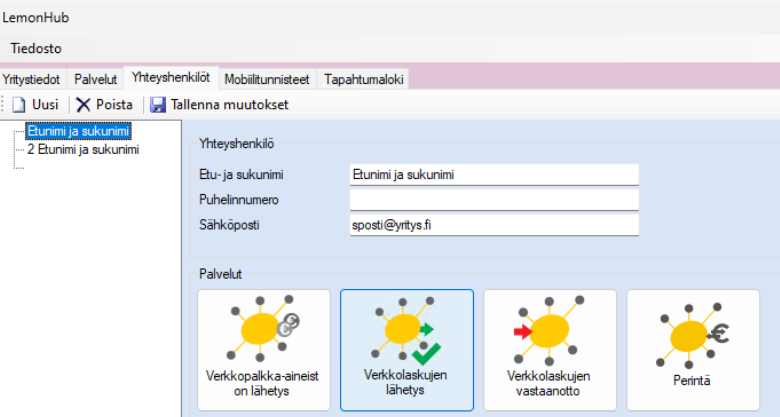This screenshot has width=780, height=417.
Task: Click the Tallenna muutokset floppy disk icon
Action: pos(158,104)
